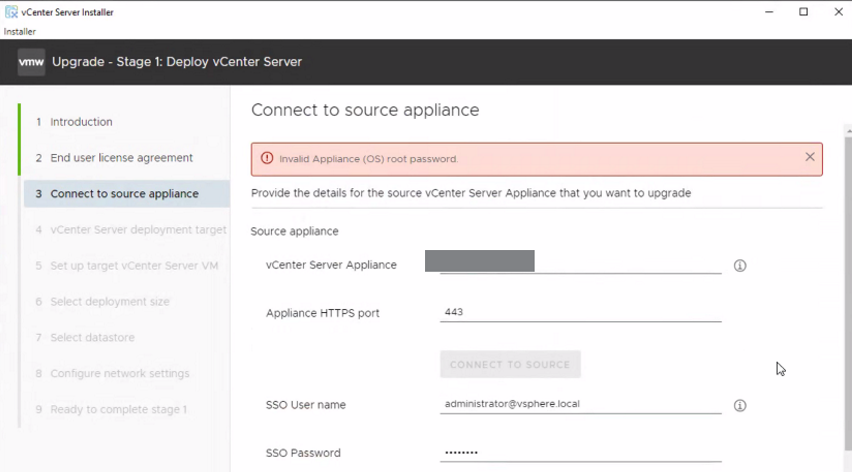Image resolution: width=852 pixels, height=472 pixels.
Task: Click the 'Appliance HTTPS port' label
Action: point(323,313)
